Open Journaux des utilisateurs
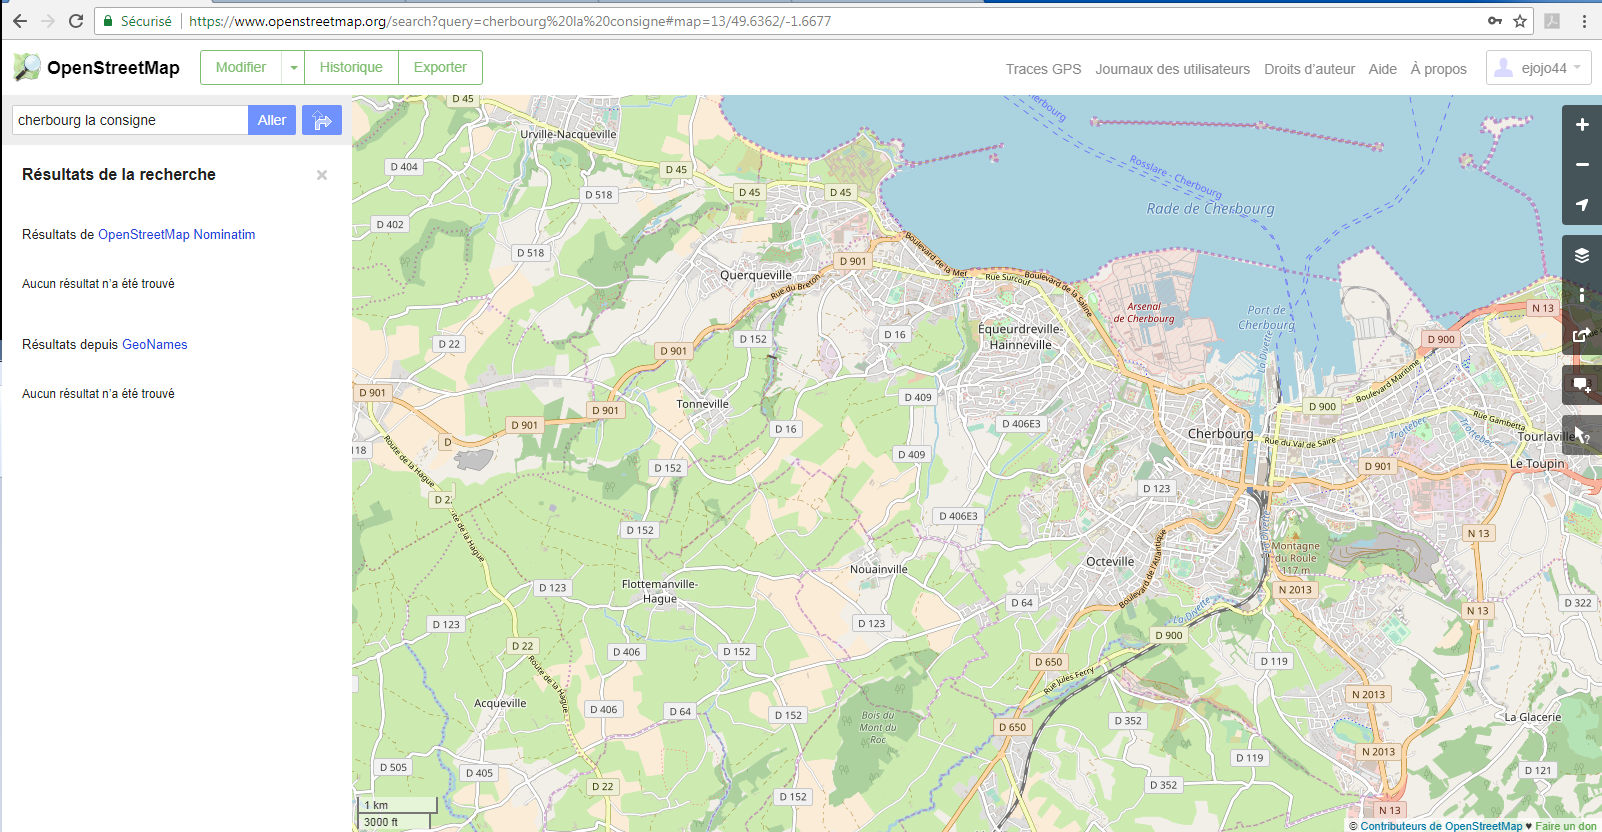 pos(1172,69)
